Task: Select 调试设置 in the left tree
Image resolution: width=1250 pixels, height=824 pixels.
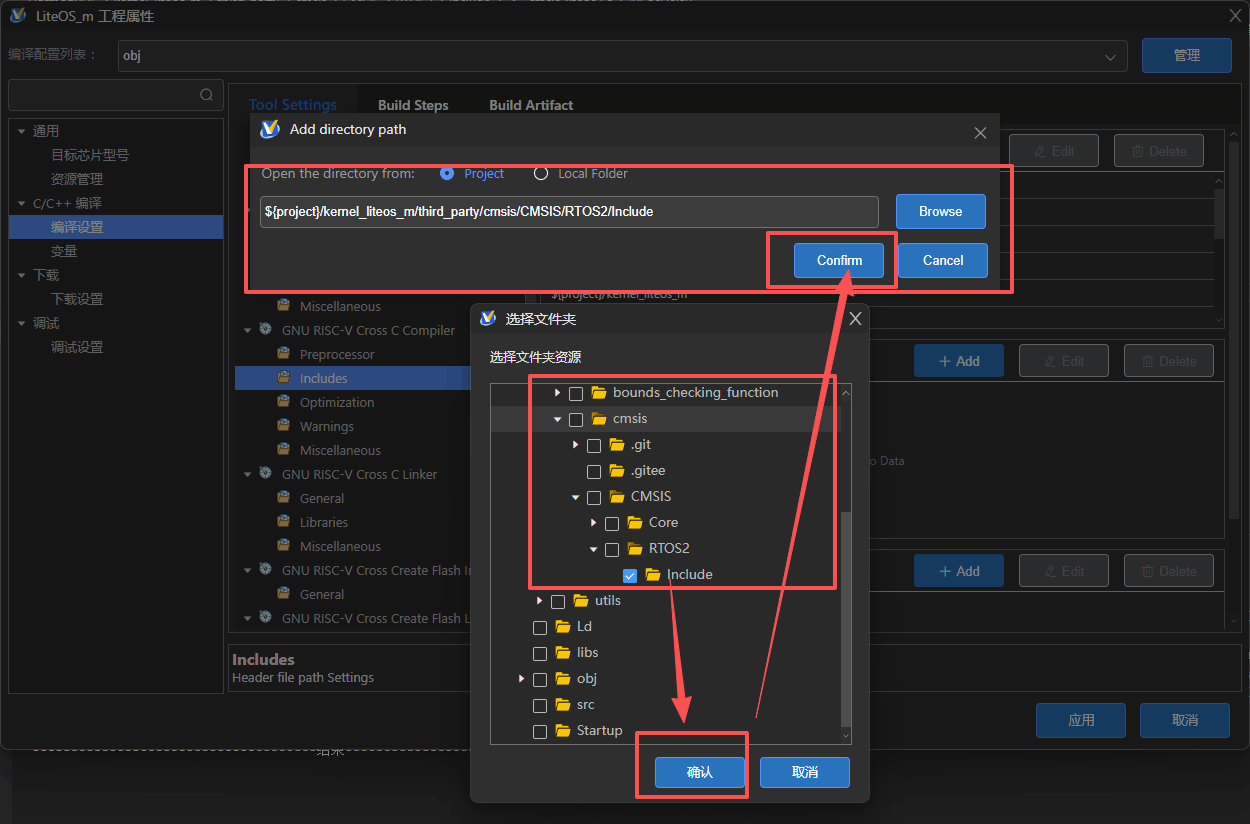Action: [77, 347]
